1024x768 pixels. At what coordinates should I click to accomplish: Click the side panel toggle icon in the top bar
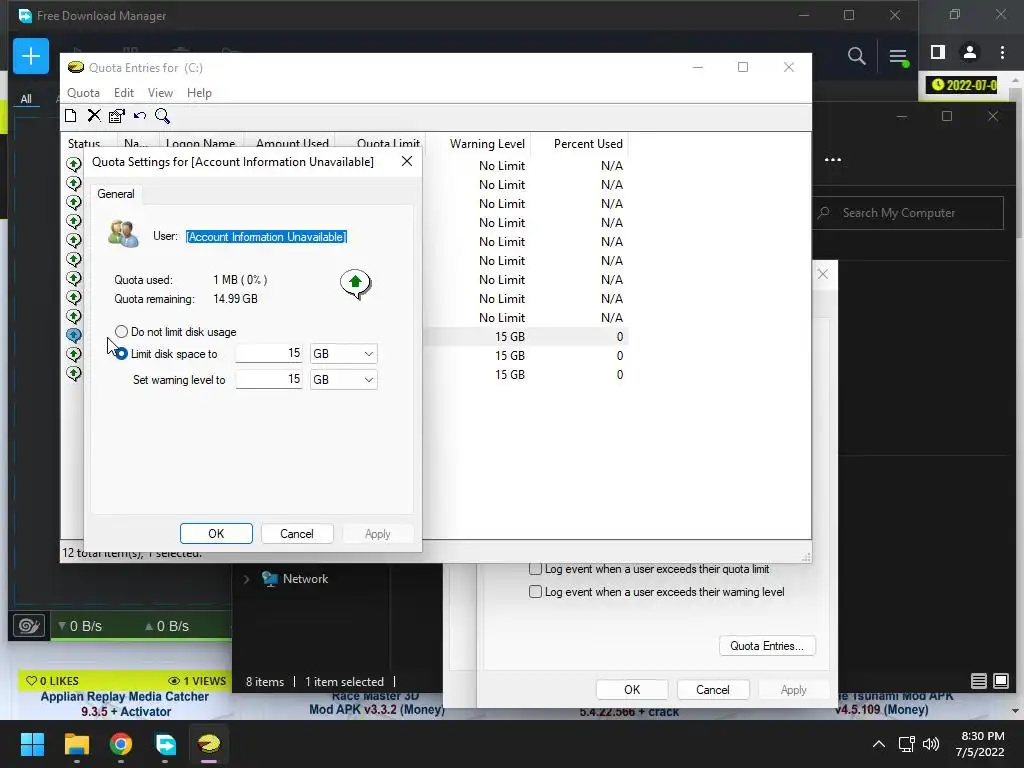pos(938,52)
